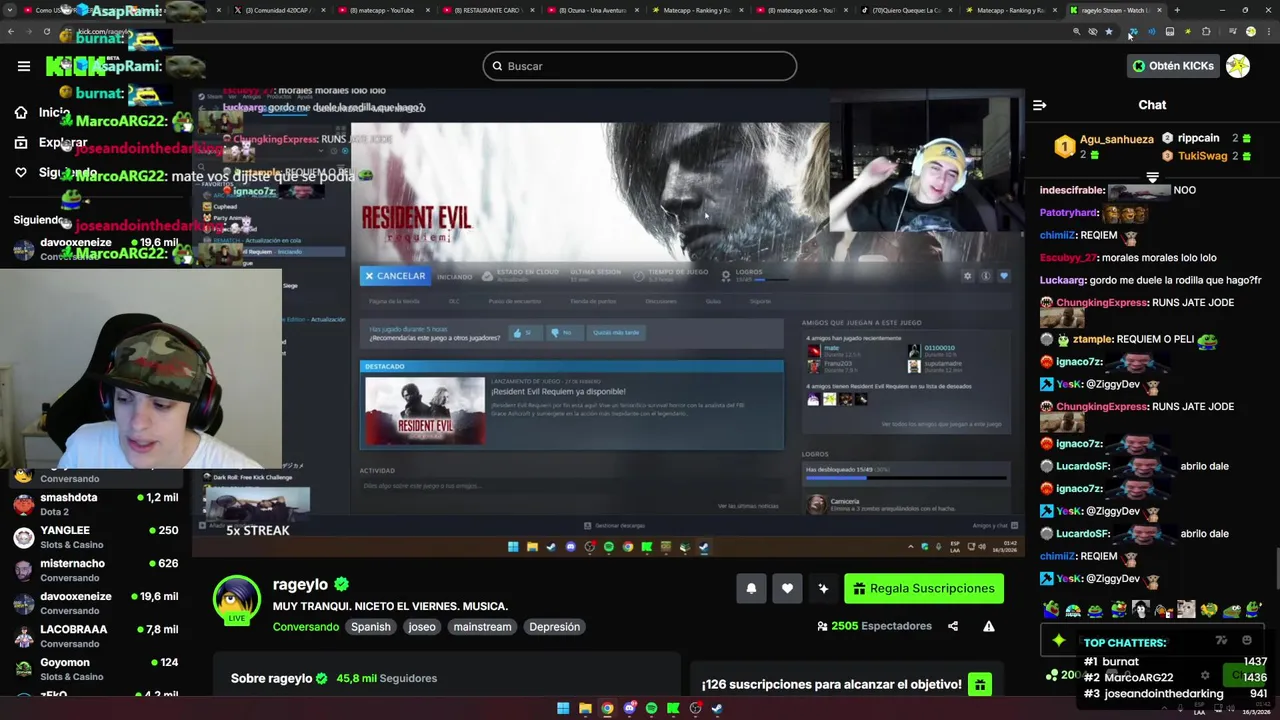1280x720 pixels.
Task: Switch to Ozuna - Una Aventura browser tab
Action: pos(590,10)
